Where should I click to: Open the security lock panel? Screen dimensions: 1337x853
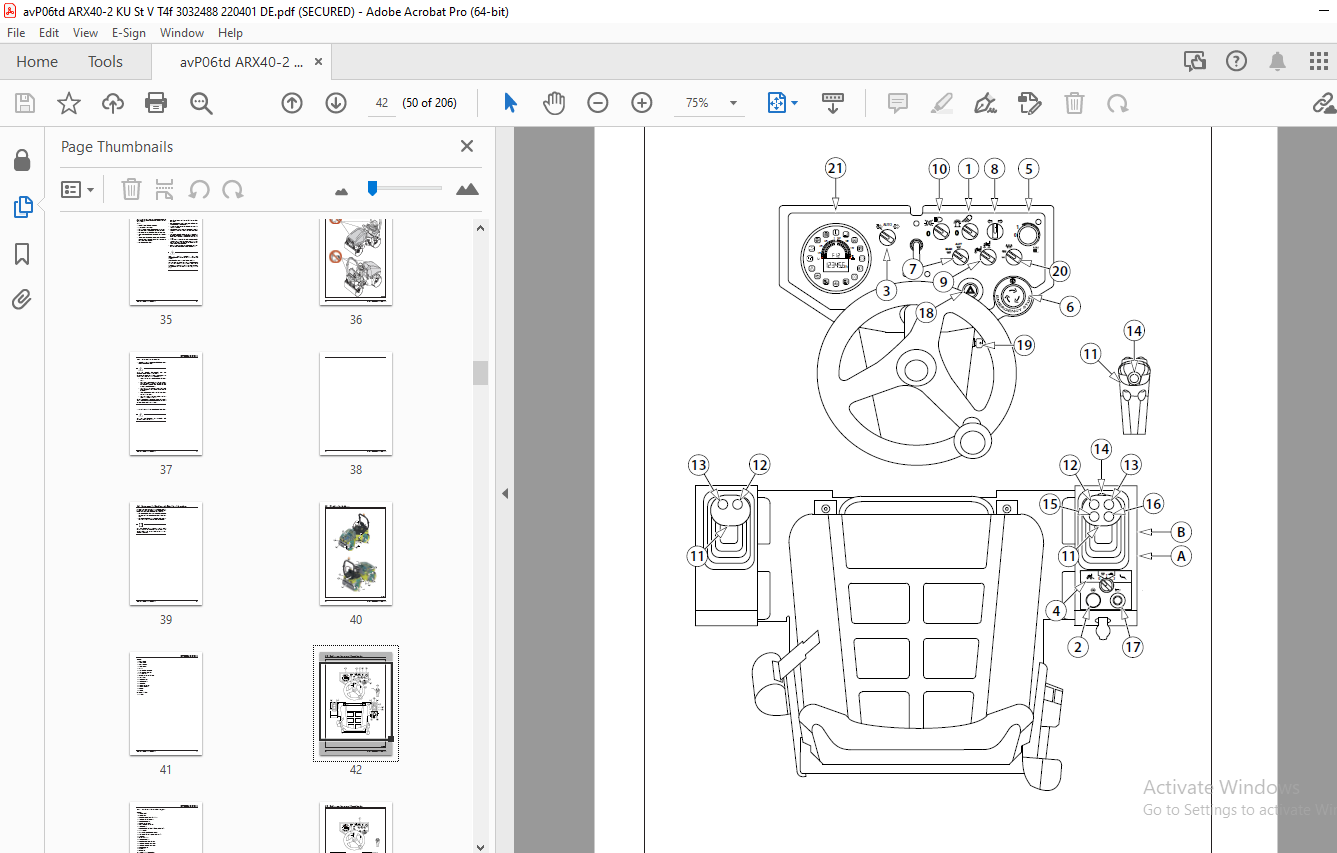[x=22, y=161]
